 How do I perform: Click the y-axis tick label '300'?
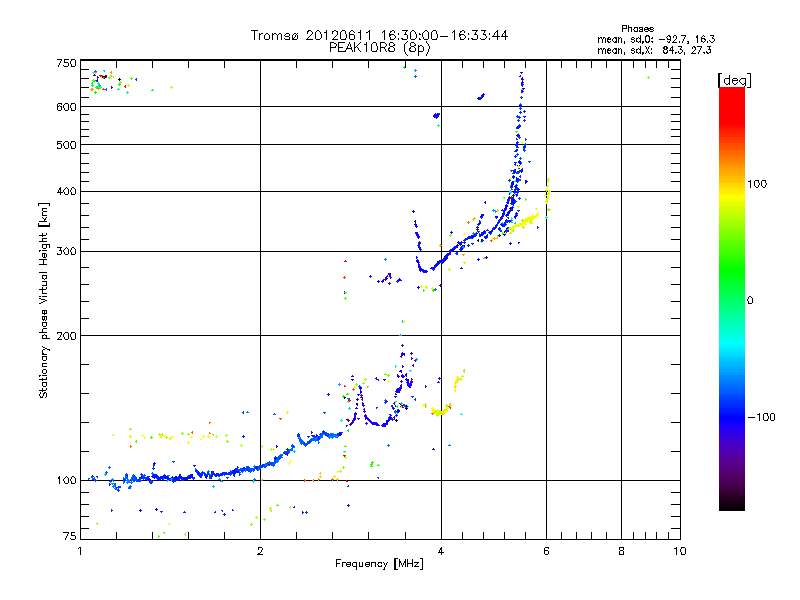pyautogui.click(x=66, y=251)
